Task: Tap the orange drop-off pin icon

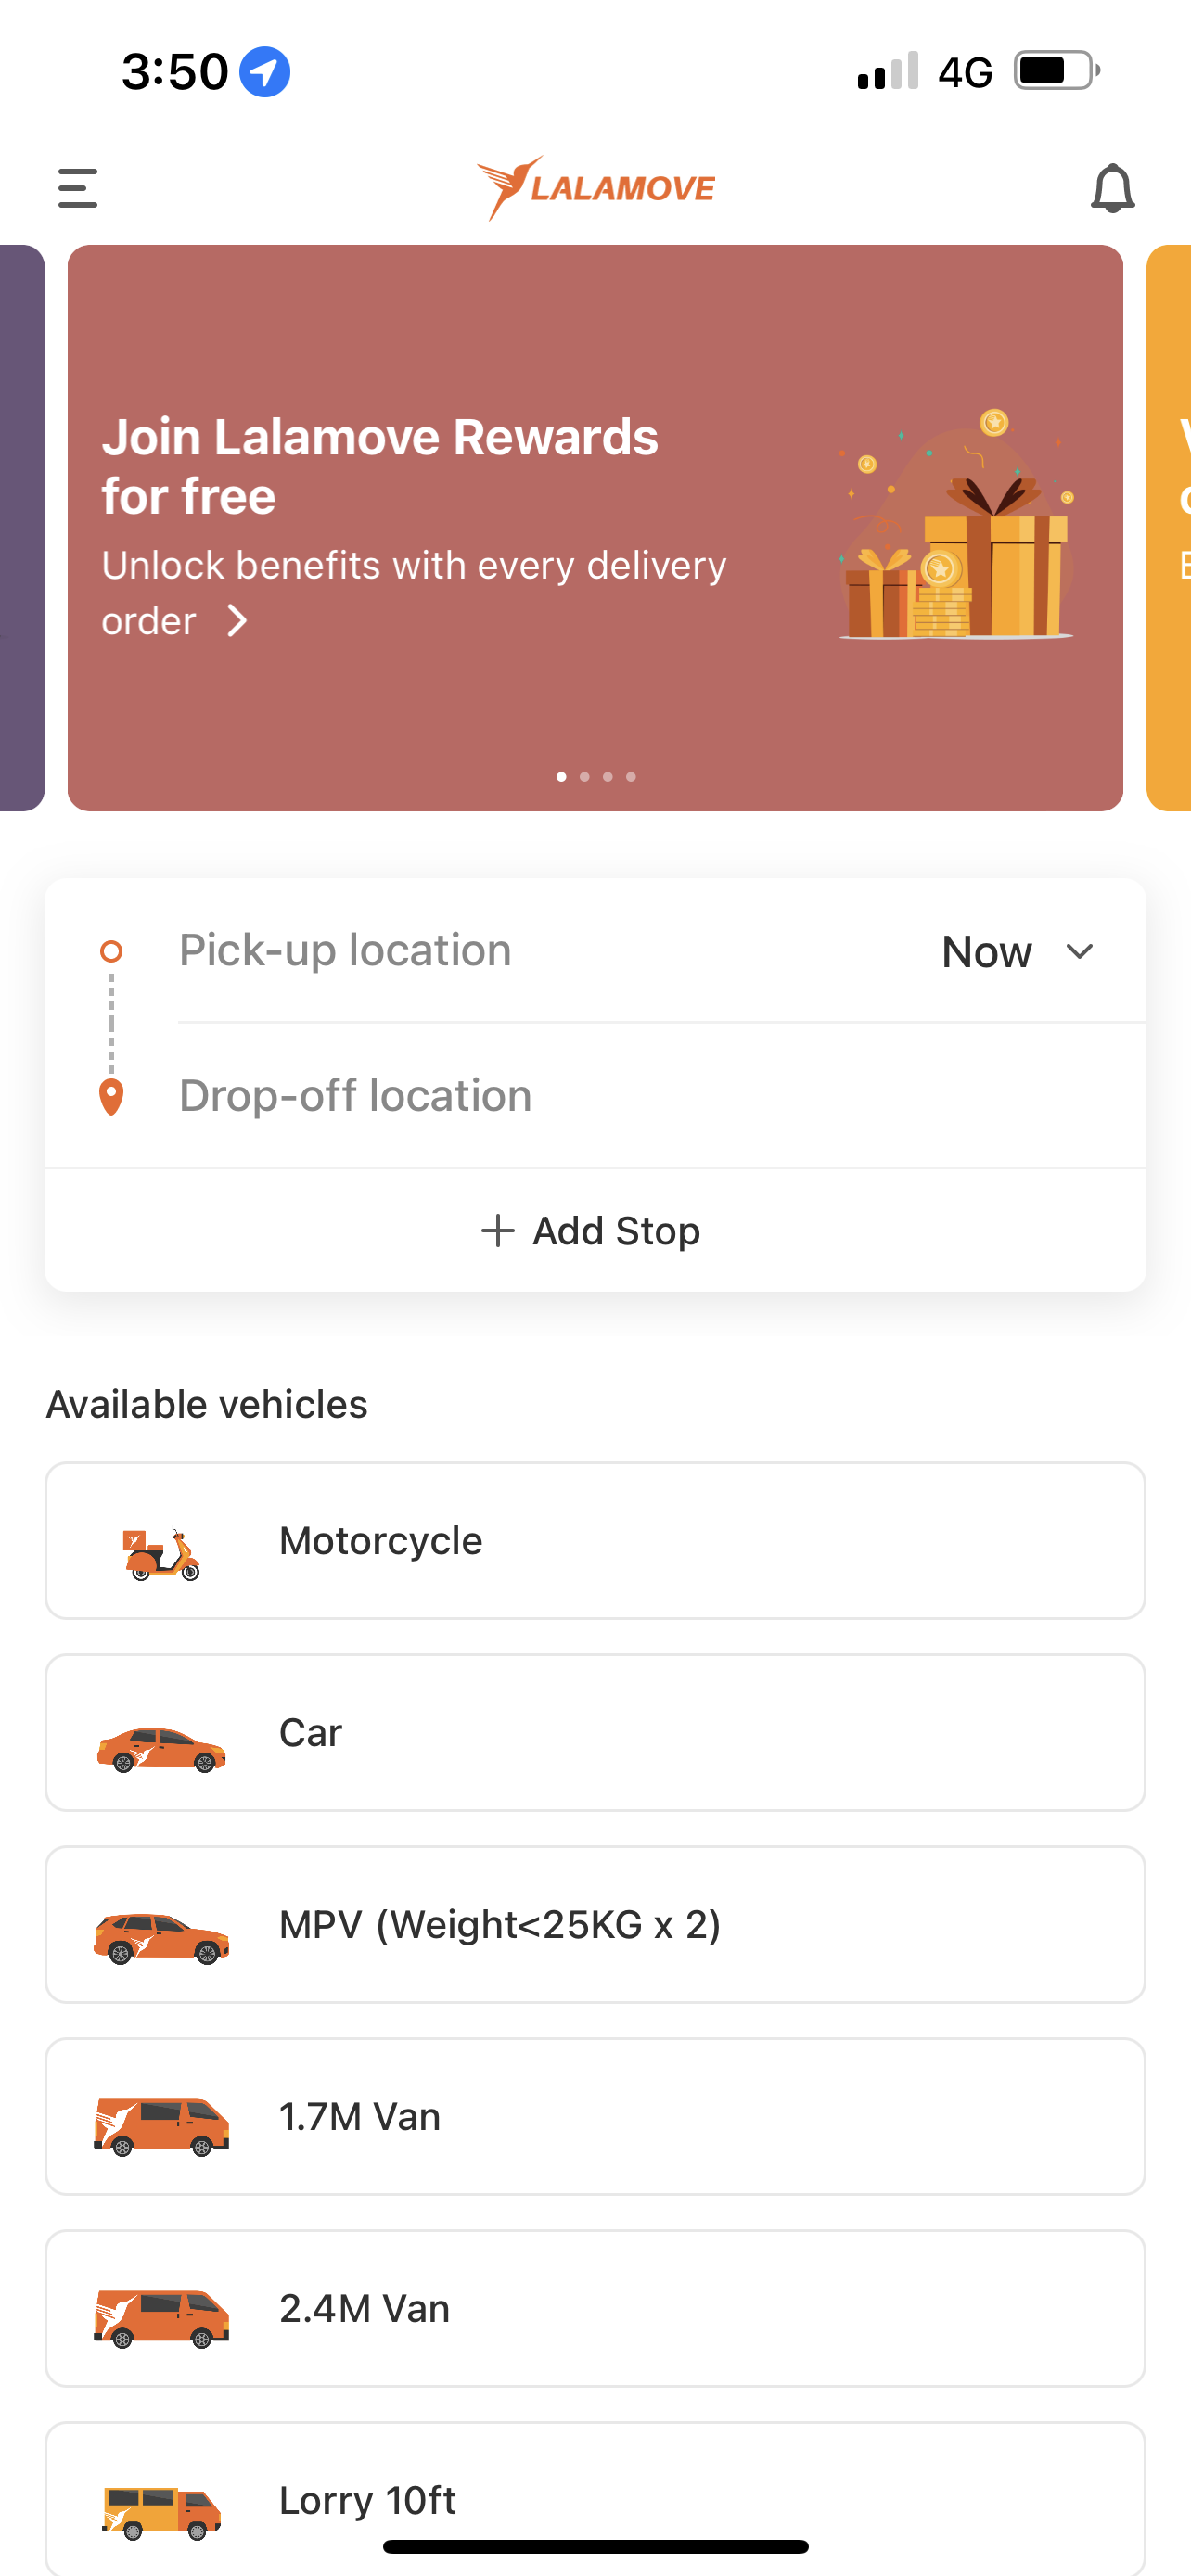Action: point(111,1097)
